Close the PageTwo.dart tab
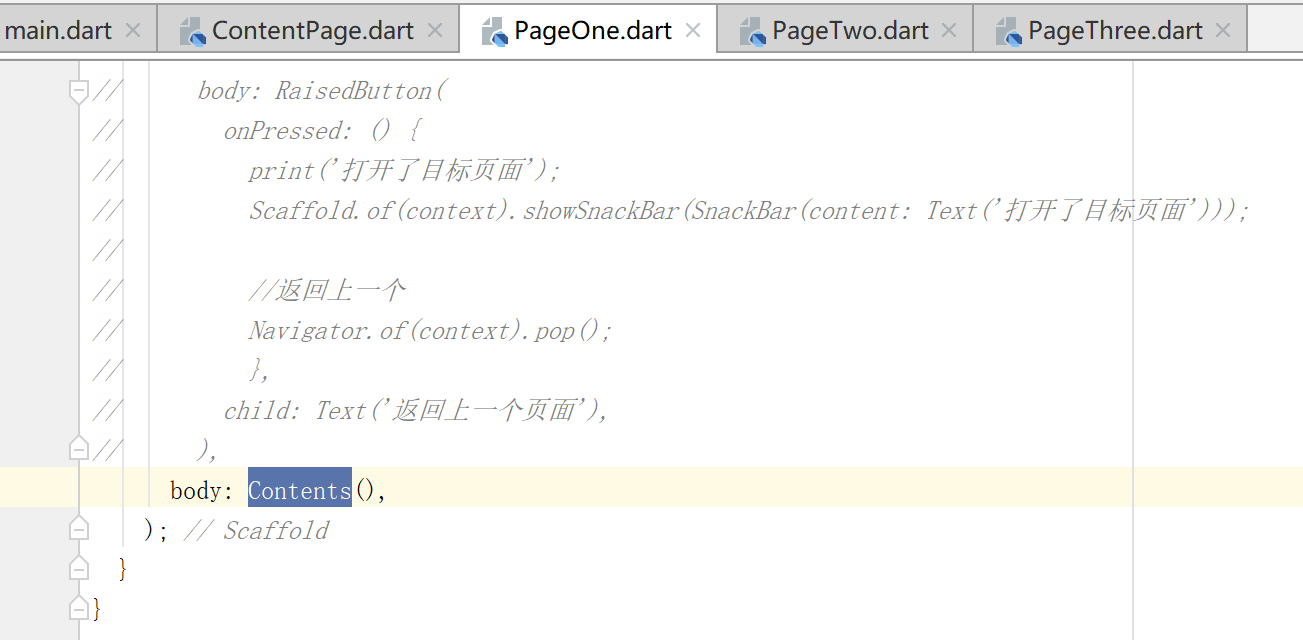The image size is (1303, 640). [950, 31]
